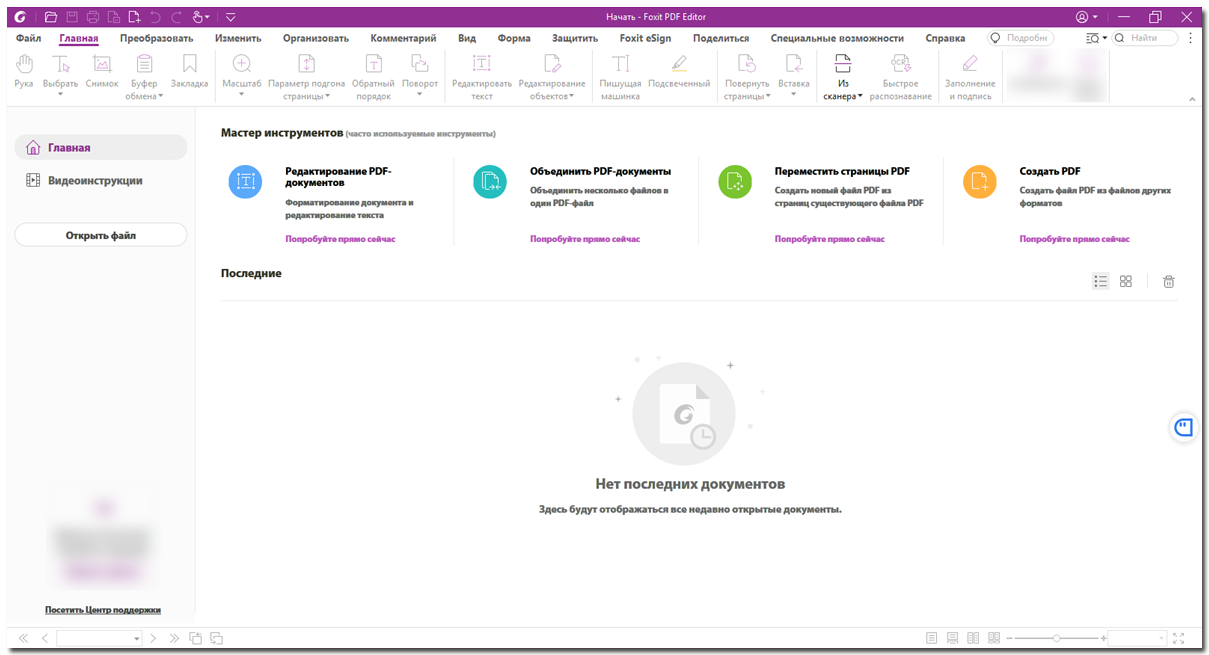Select the Hand (Рука) tool

coord(25,67)
